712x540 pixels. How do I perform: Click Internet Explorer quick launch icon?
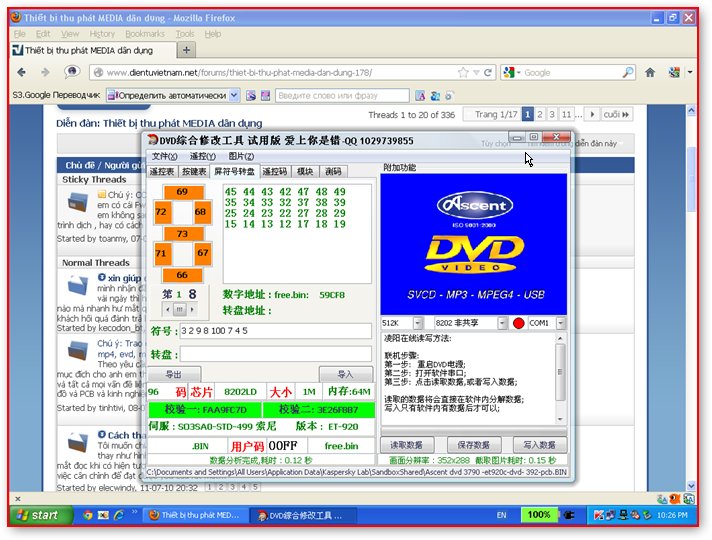point(119,515)
